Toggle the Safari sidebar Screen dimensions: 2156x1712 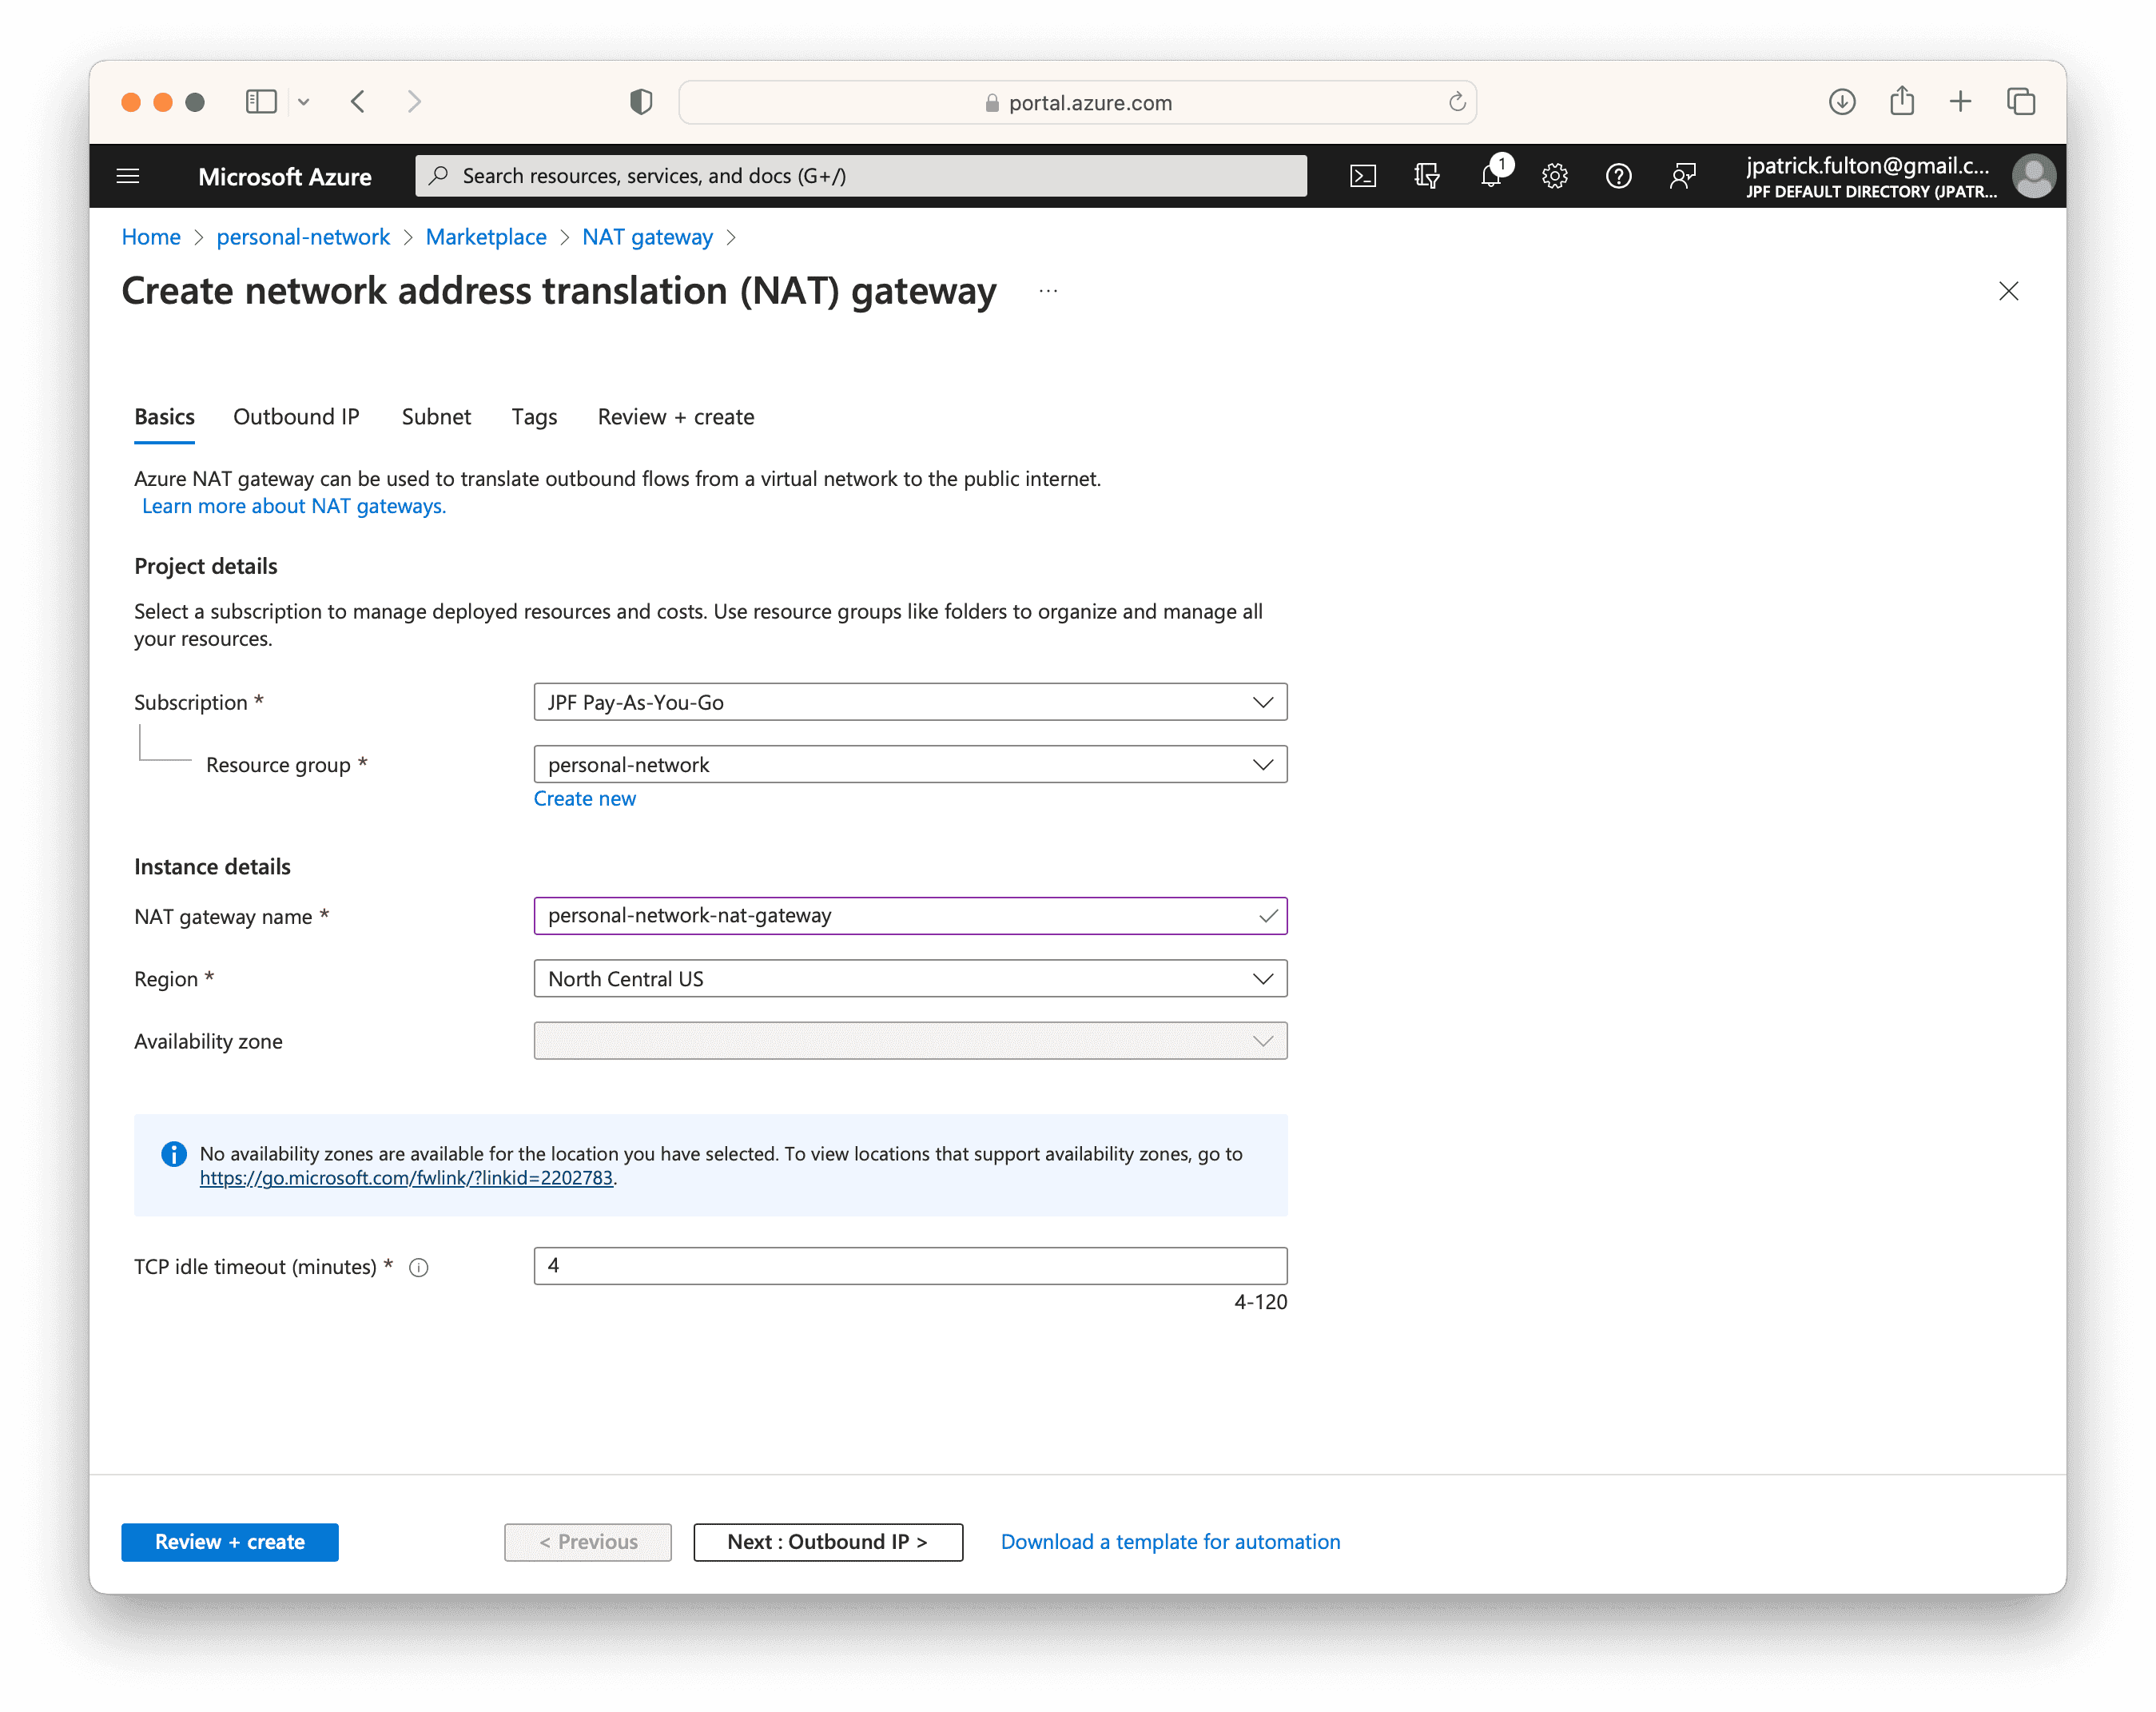click(261, 102)
